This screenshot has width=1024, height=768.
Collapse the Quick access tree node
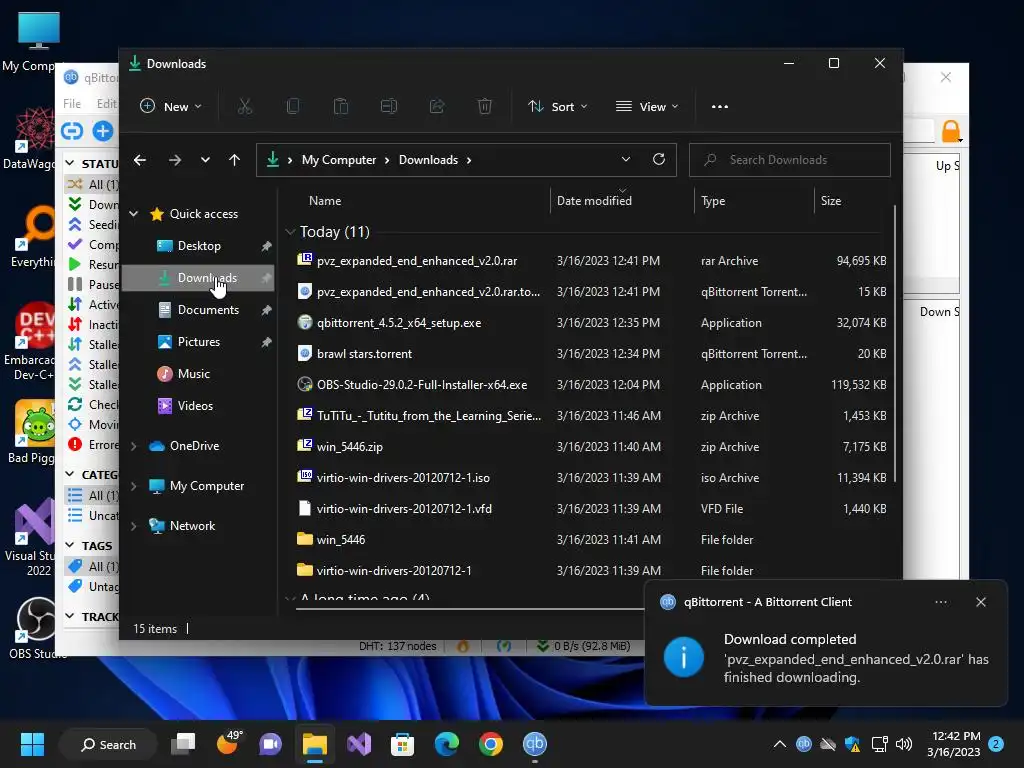(x=134, y=214)
